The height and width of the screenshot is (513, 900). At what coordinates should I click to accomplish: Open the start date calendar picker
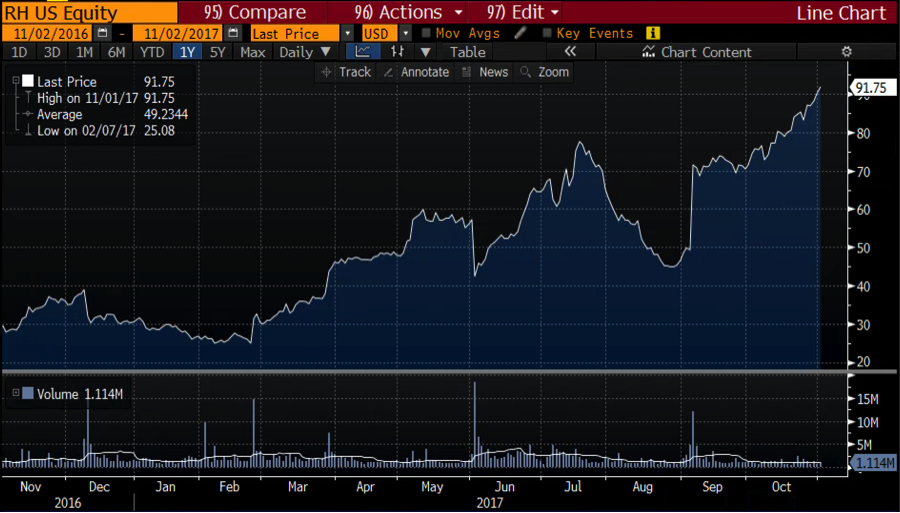pos(102,33)
